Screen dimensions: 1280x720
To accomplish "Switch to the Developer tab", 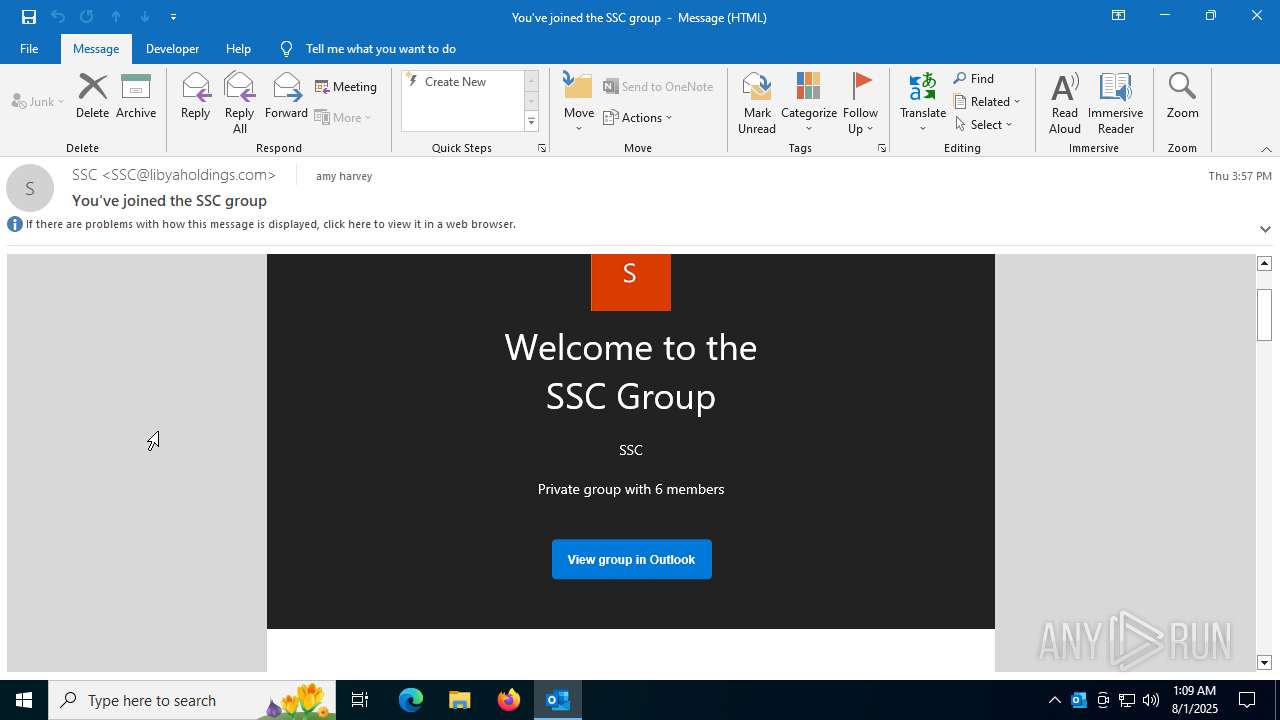I will [172, 49].
